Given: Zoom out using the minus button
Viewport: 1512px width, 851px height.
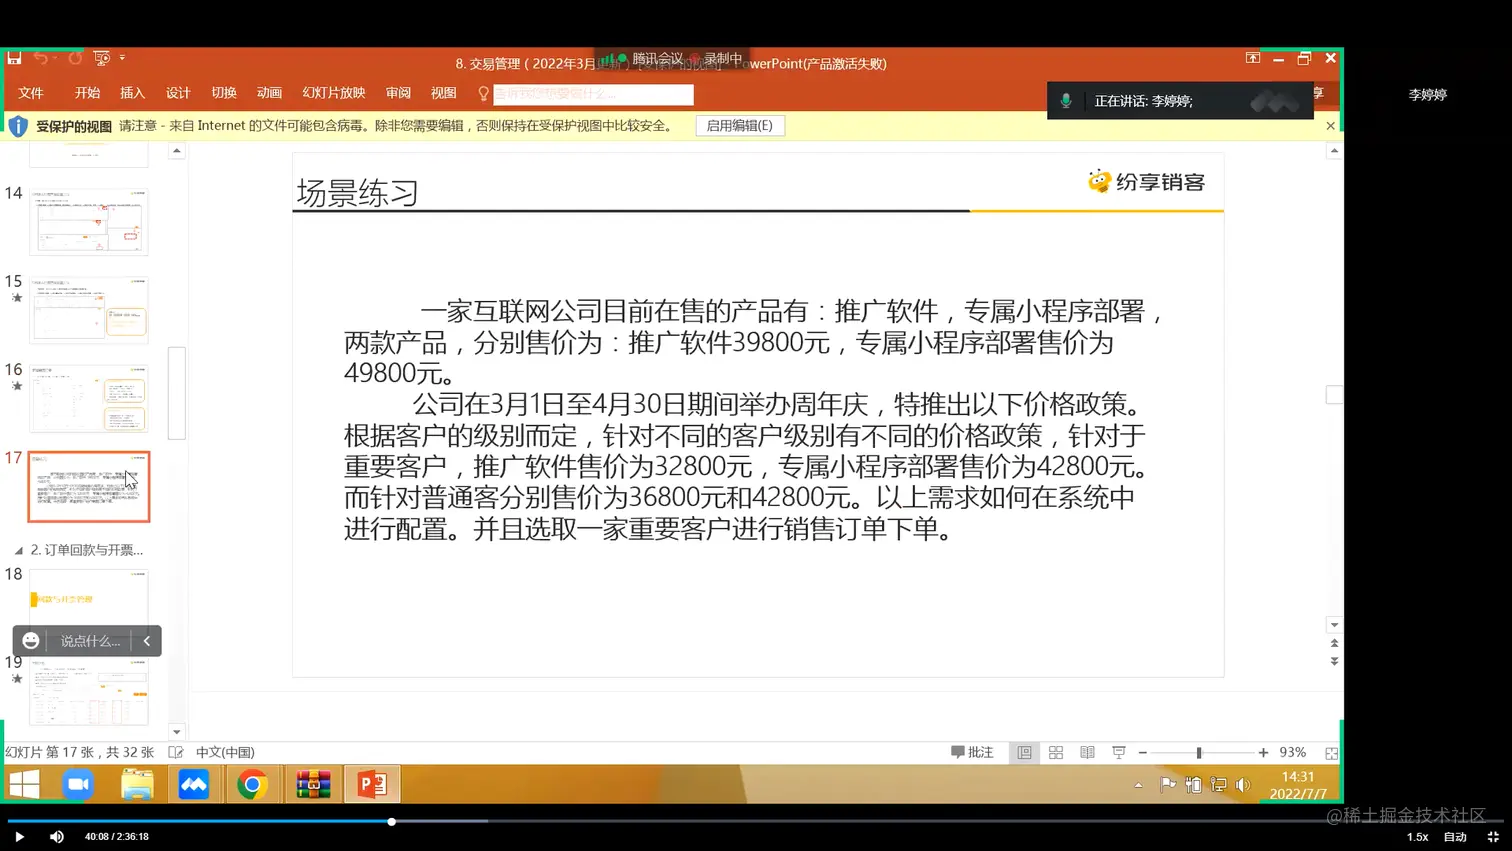Looking at the screenshot, I should [x=1143, y=752].
